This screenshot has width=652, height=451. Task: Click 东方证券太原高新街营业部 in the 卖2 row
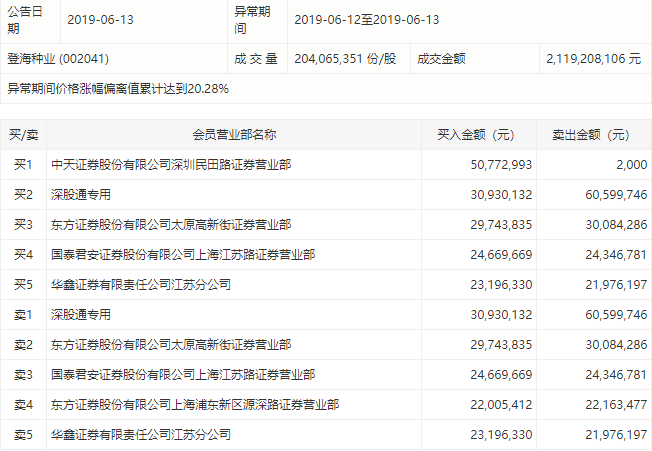171,345
